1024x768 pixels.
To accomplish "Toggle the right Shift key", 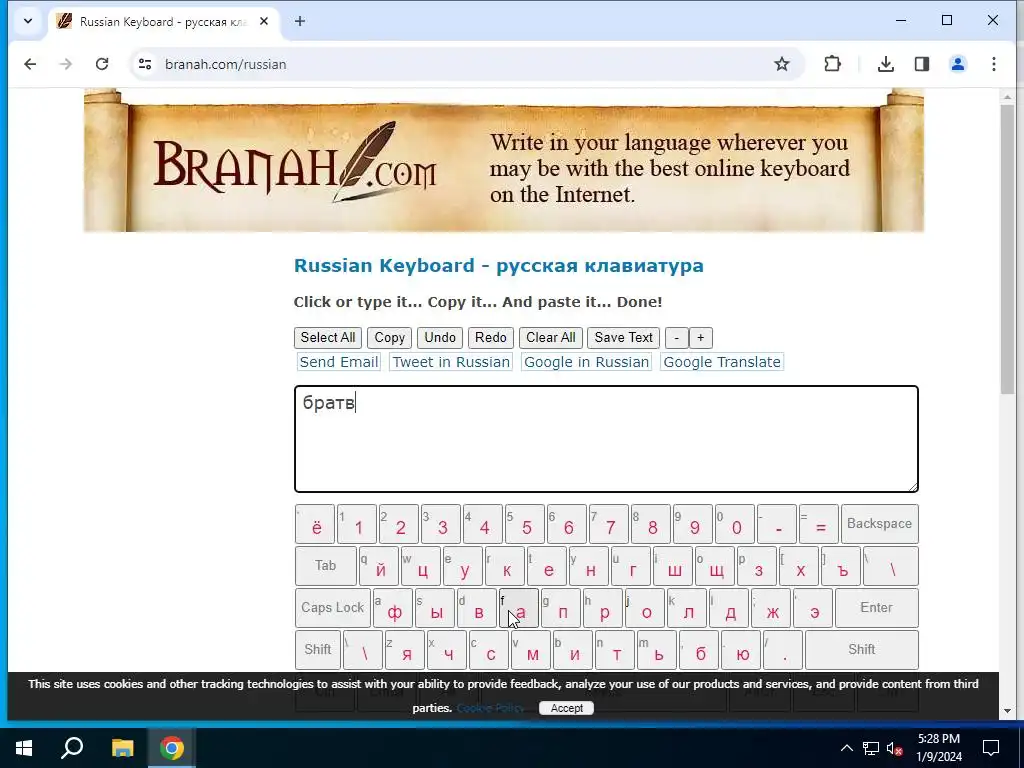I will 861,650.
